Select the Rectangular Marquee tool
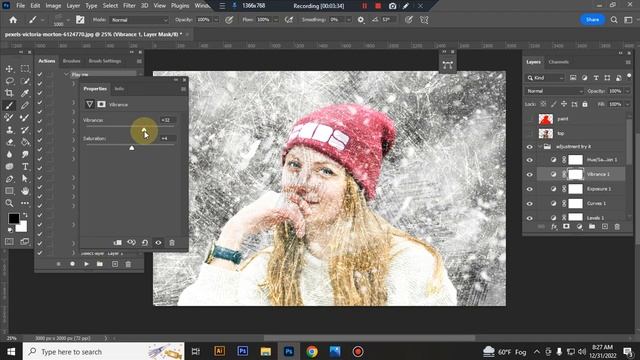This screenshot has width=640, height=360. pos(25,69)
